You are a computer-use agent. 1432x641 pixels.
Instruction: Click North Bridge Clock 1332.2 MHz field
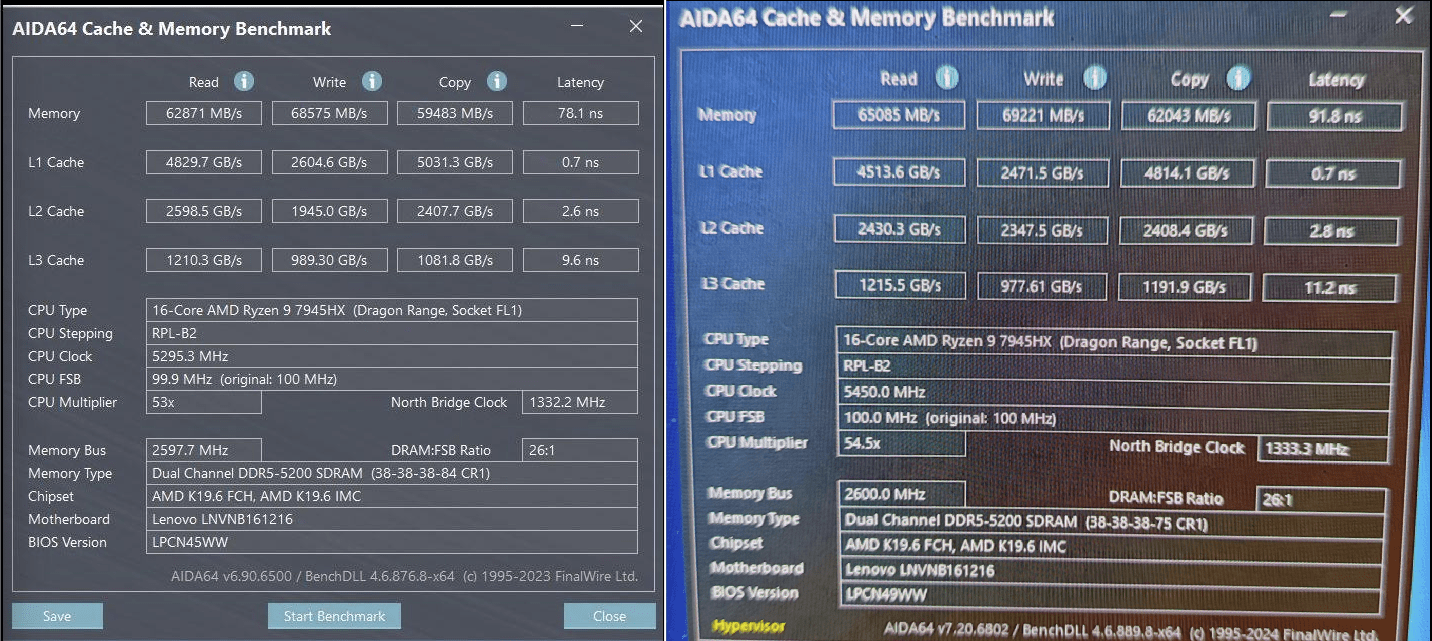[x=580, y=402]
